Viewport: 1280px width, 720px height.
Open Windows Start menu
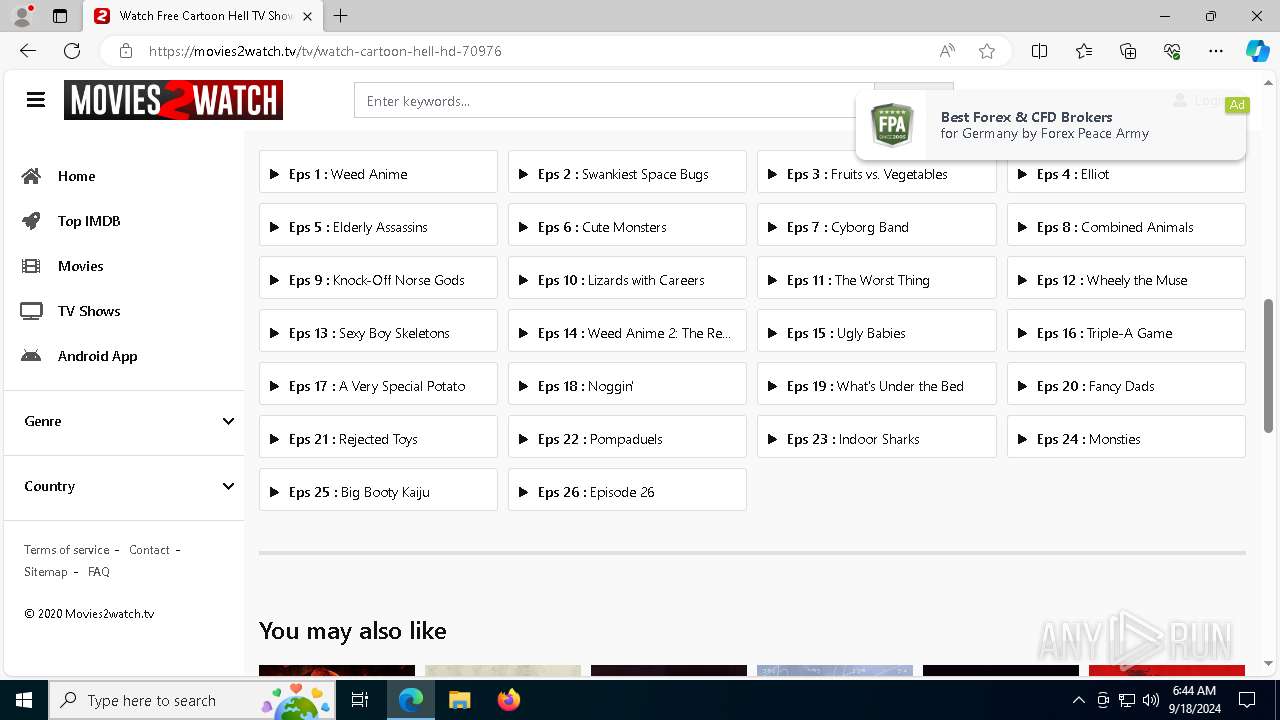[x=24, y=700]
